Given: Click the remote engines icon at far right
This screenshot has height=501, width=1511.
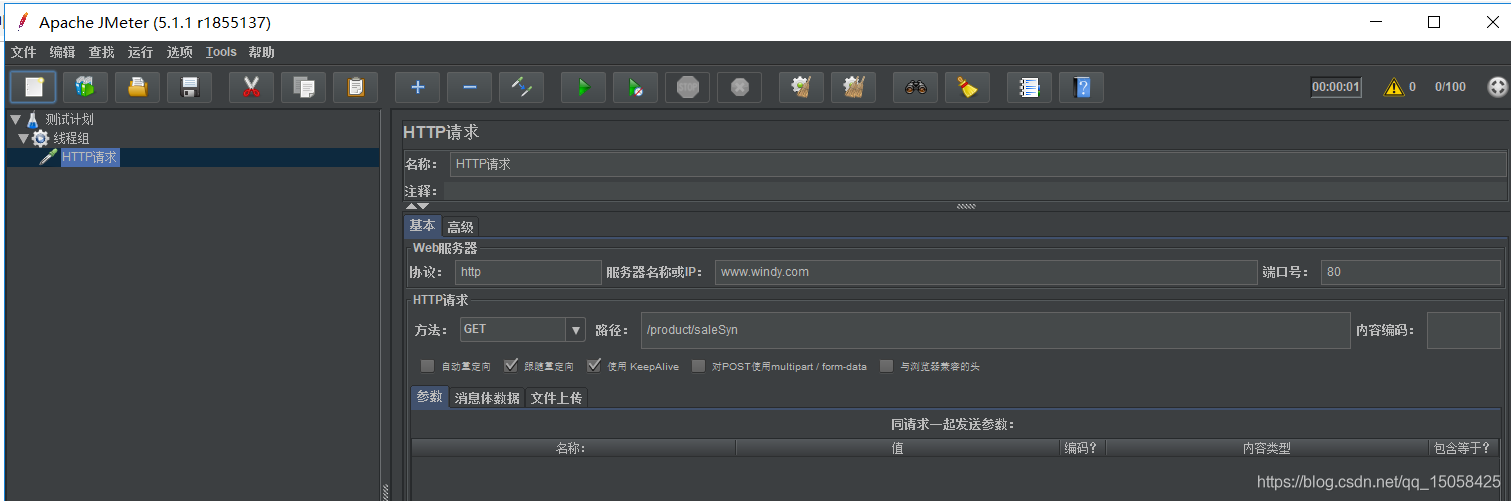Looking at the screenshot, I should coord(1497,87).
